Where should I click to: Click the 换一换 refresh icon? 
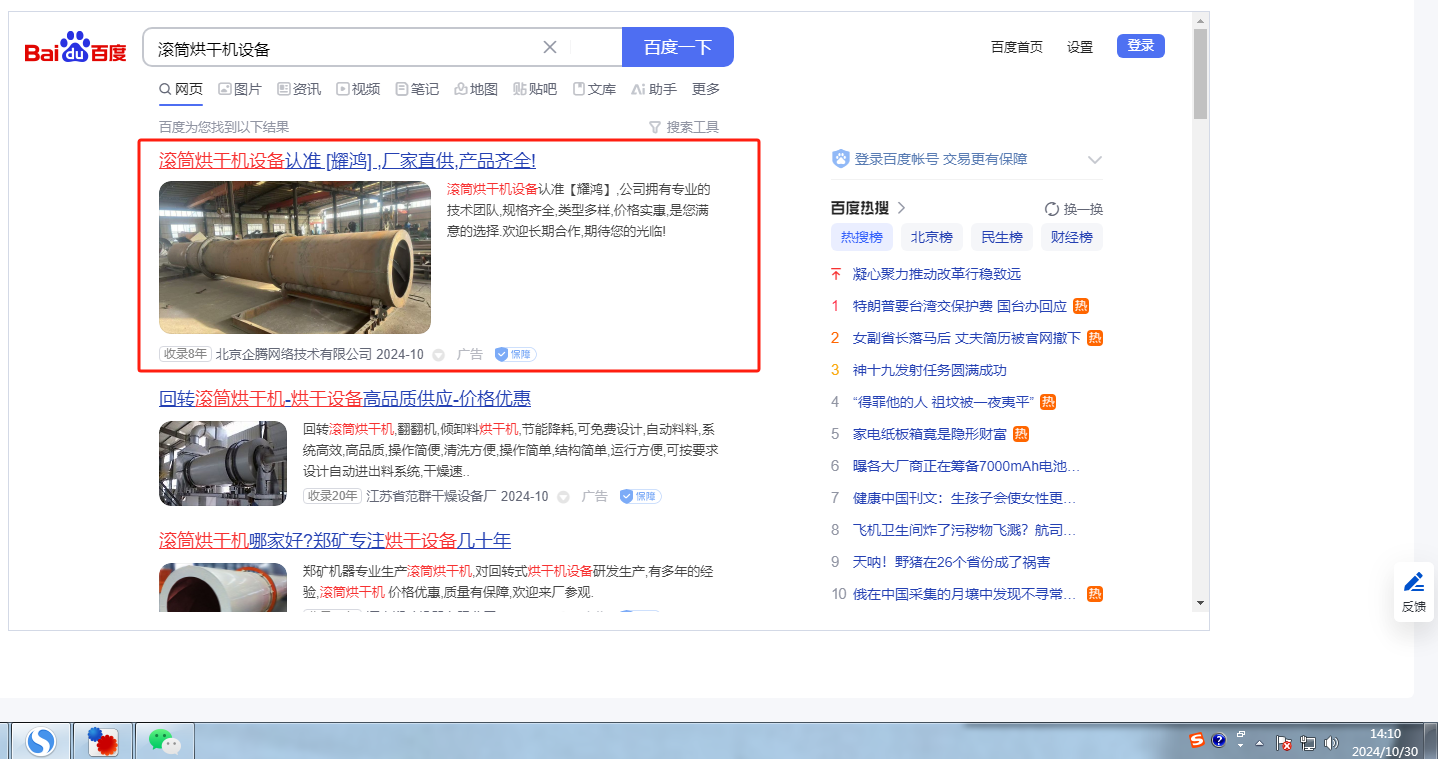(x=1052, y=209)
